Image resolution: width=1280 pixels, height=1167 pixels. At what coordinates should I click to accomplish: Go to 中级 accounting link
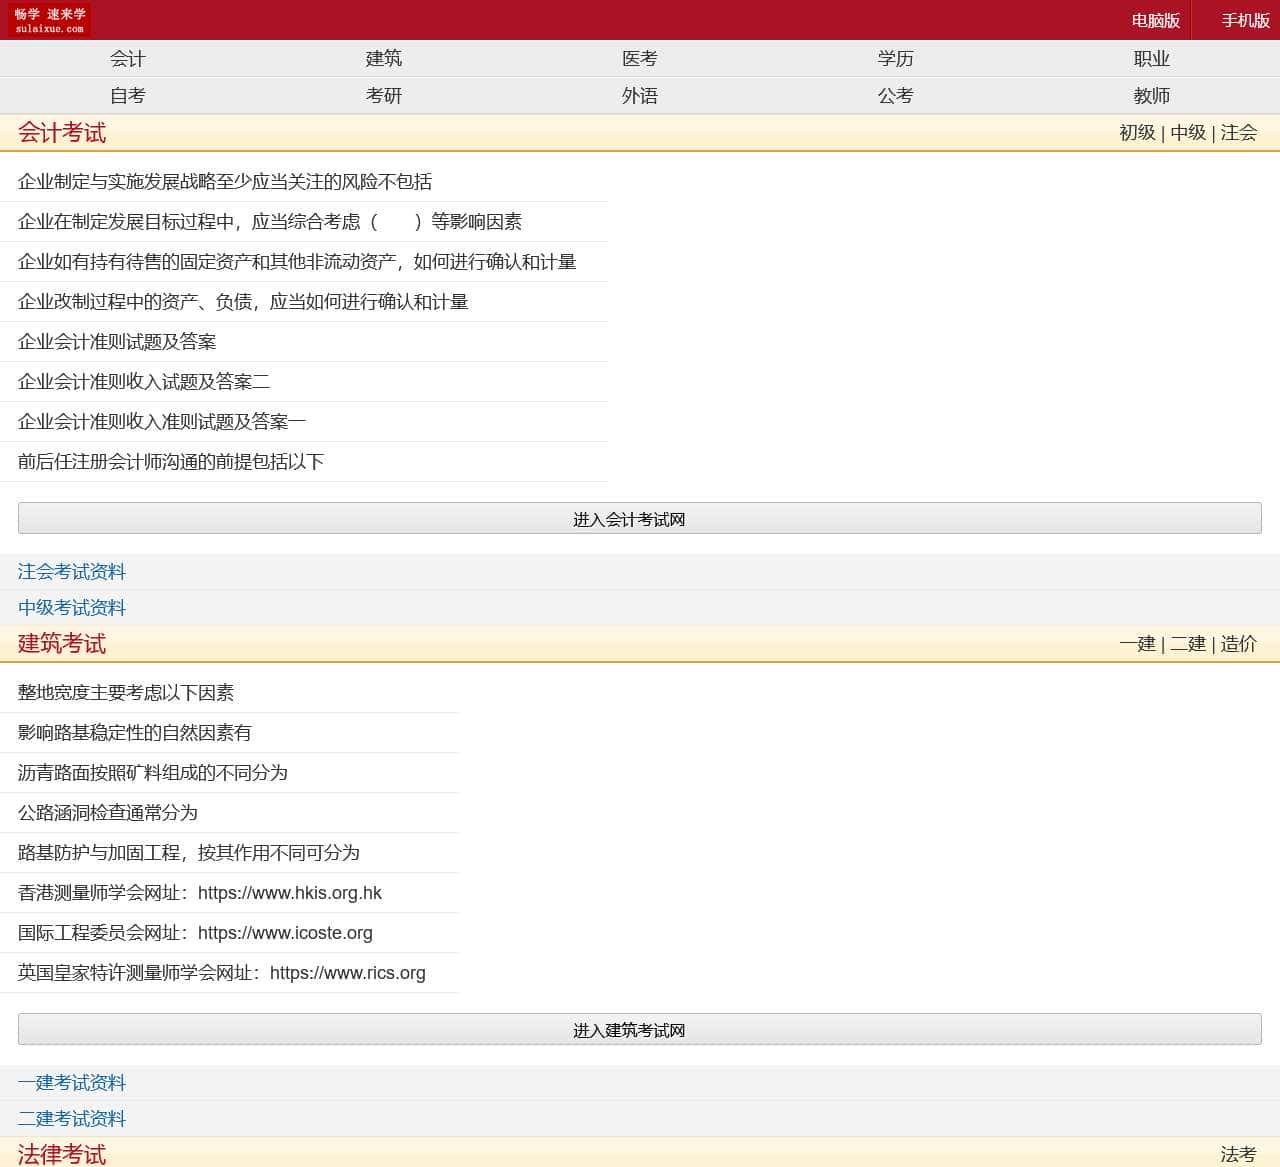[x=1188, y=133]
